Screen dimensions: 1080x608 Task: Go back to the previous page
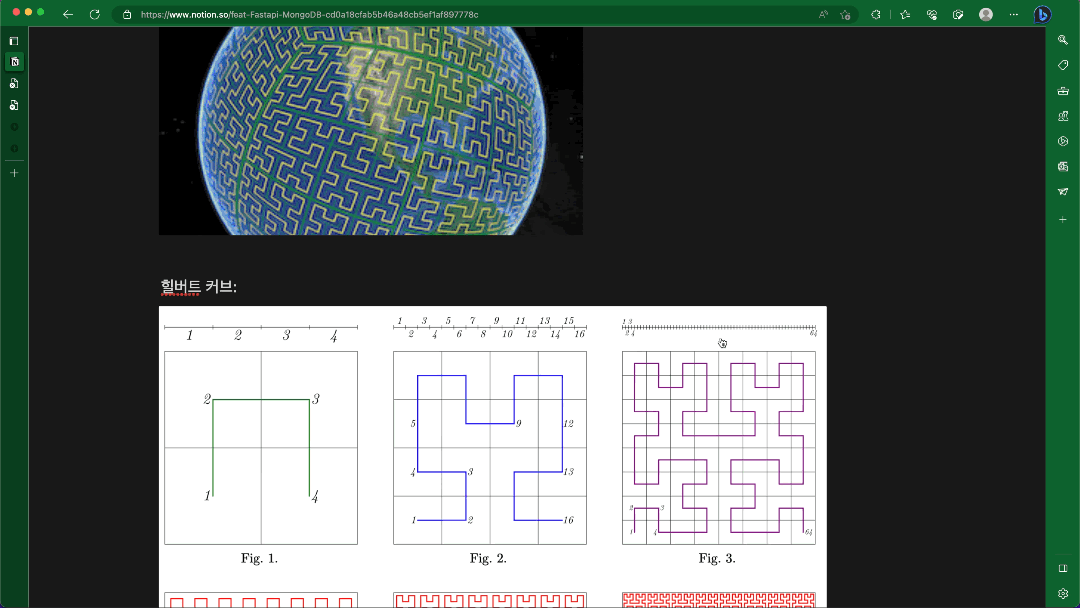(x=68, y=14)
